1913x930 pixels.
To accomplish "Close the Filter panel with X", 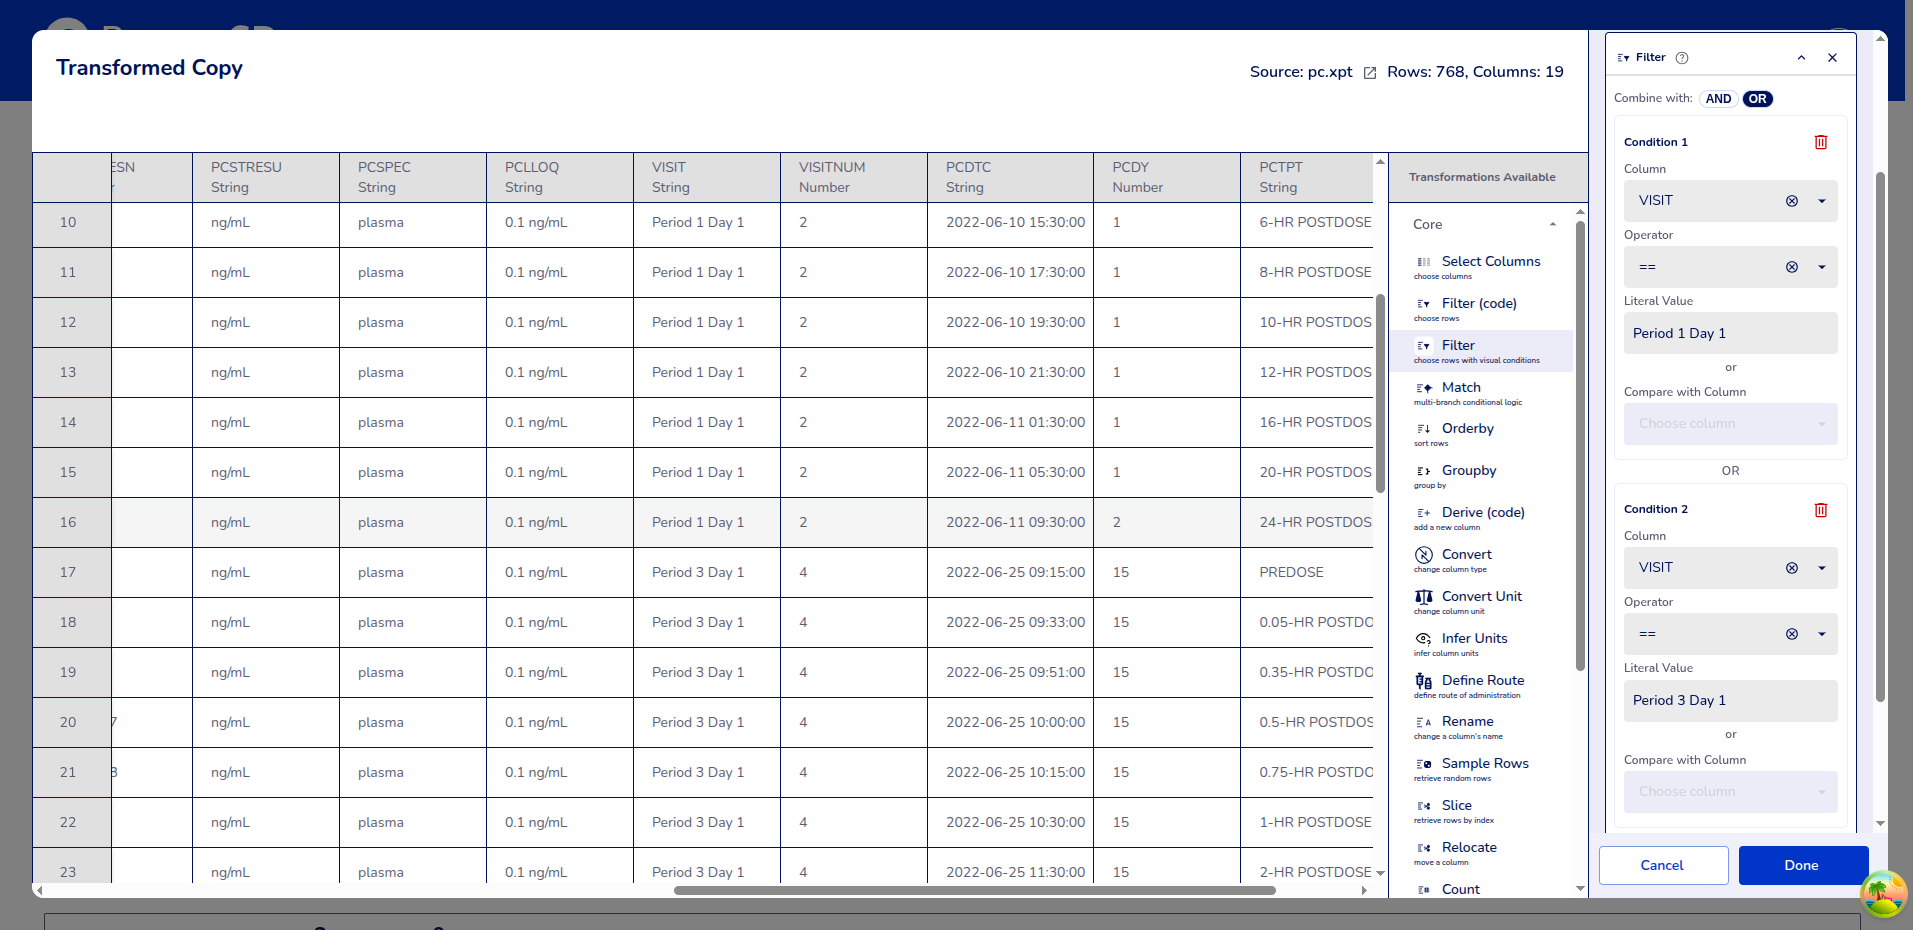I will 1832,58.
